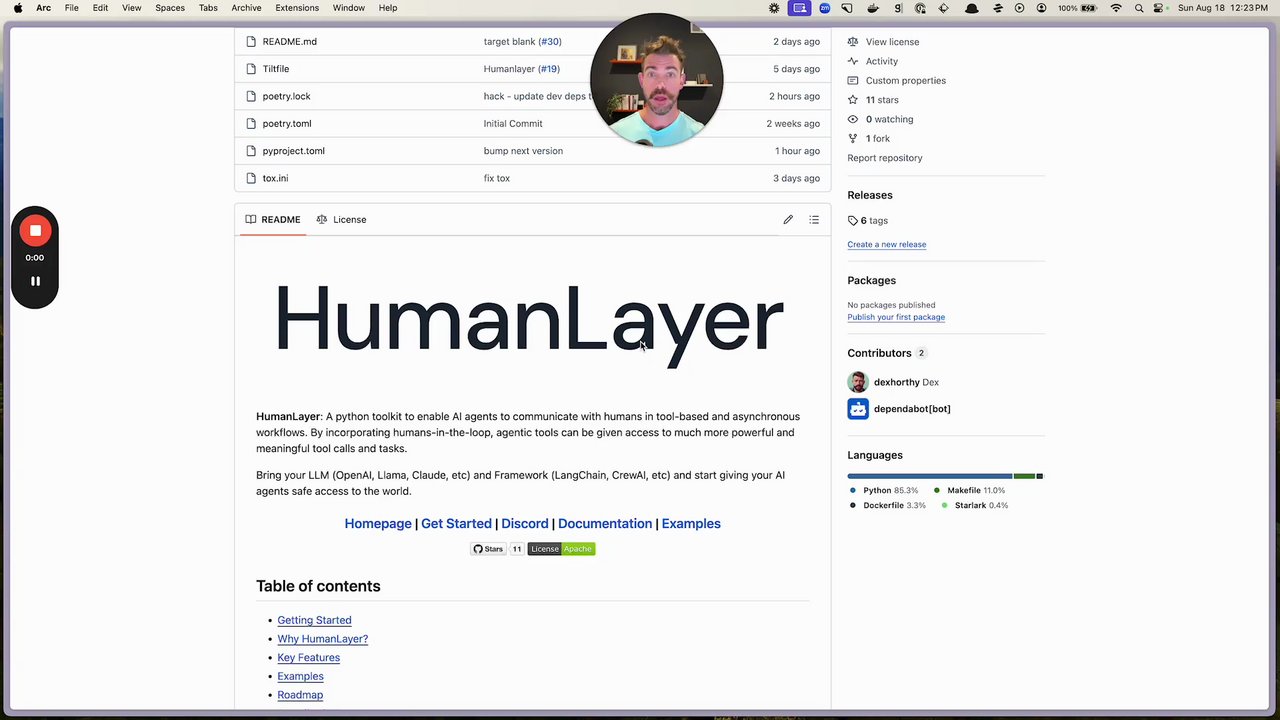Stop the screen recording with red button
The height and width of the screenshot is (720, 1280).
[x=35, y=231]
